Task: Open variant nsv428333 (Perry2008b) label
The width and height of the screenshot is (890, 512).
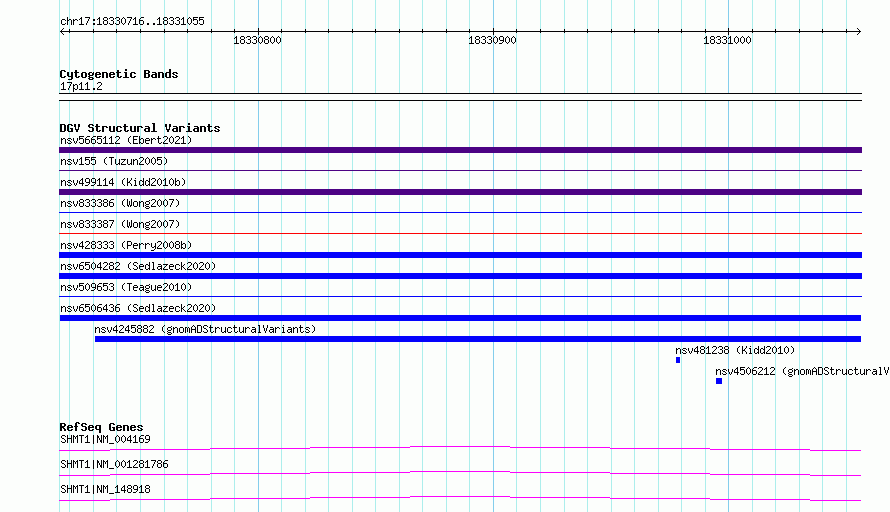Action: coord(126,245)
